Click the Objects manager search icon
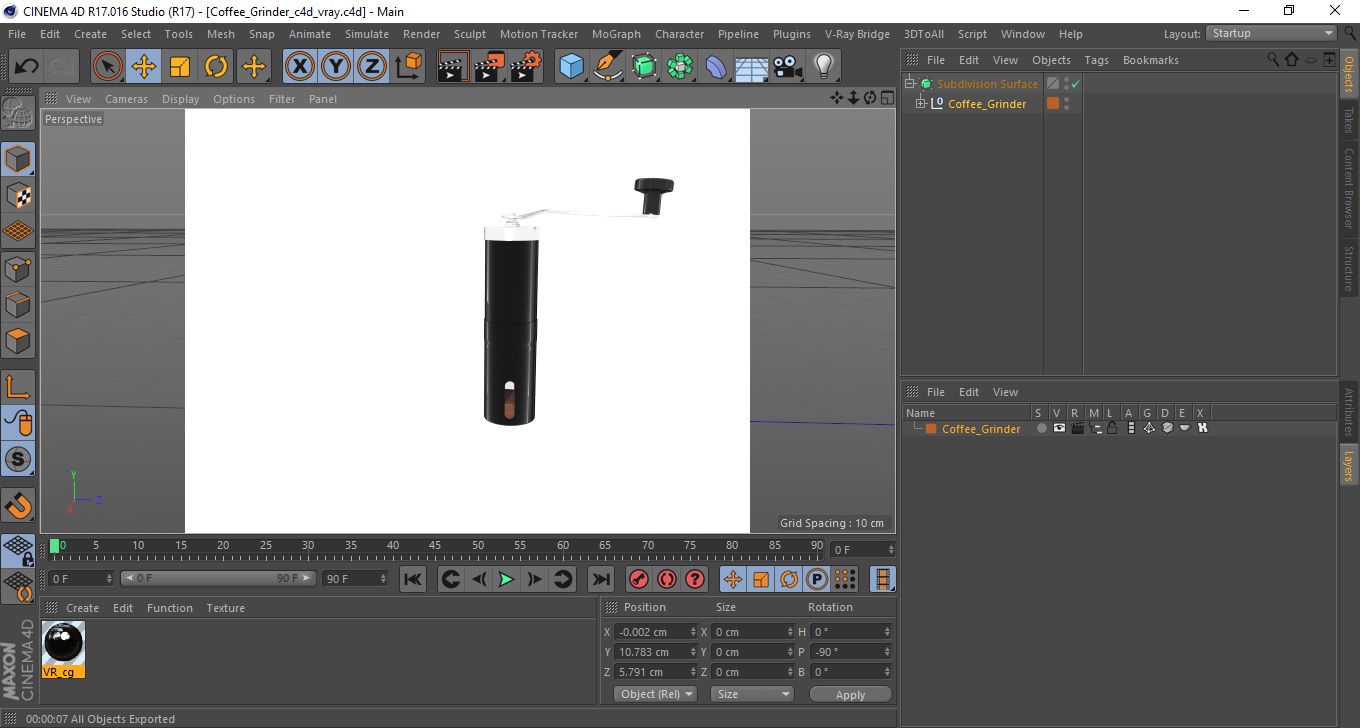 [x=1273, y=59]
